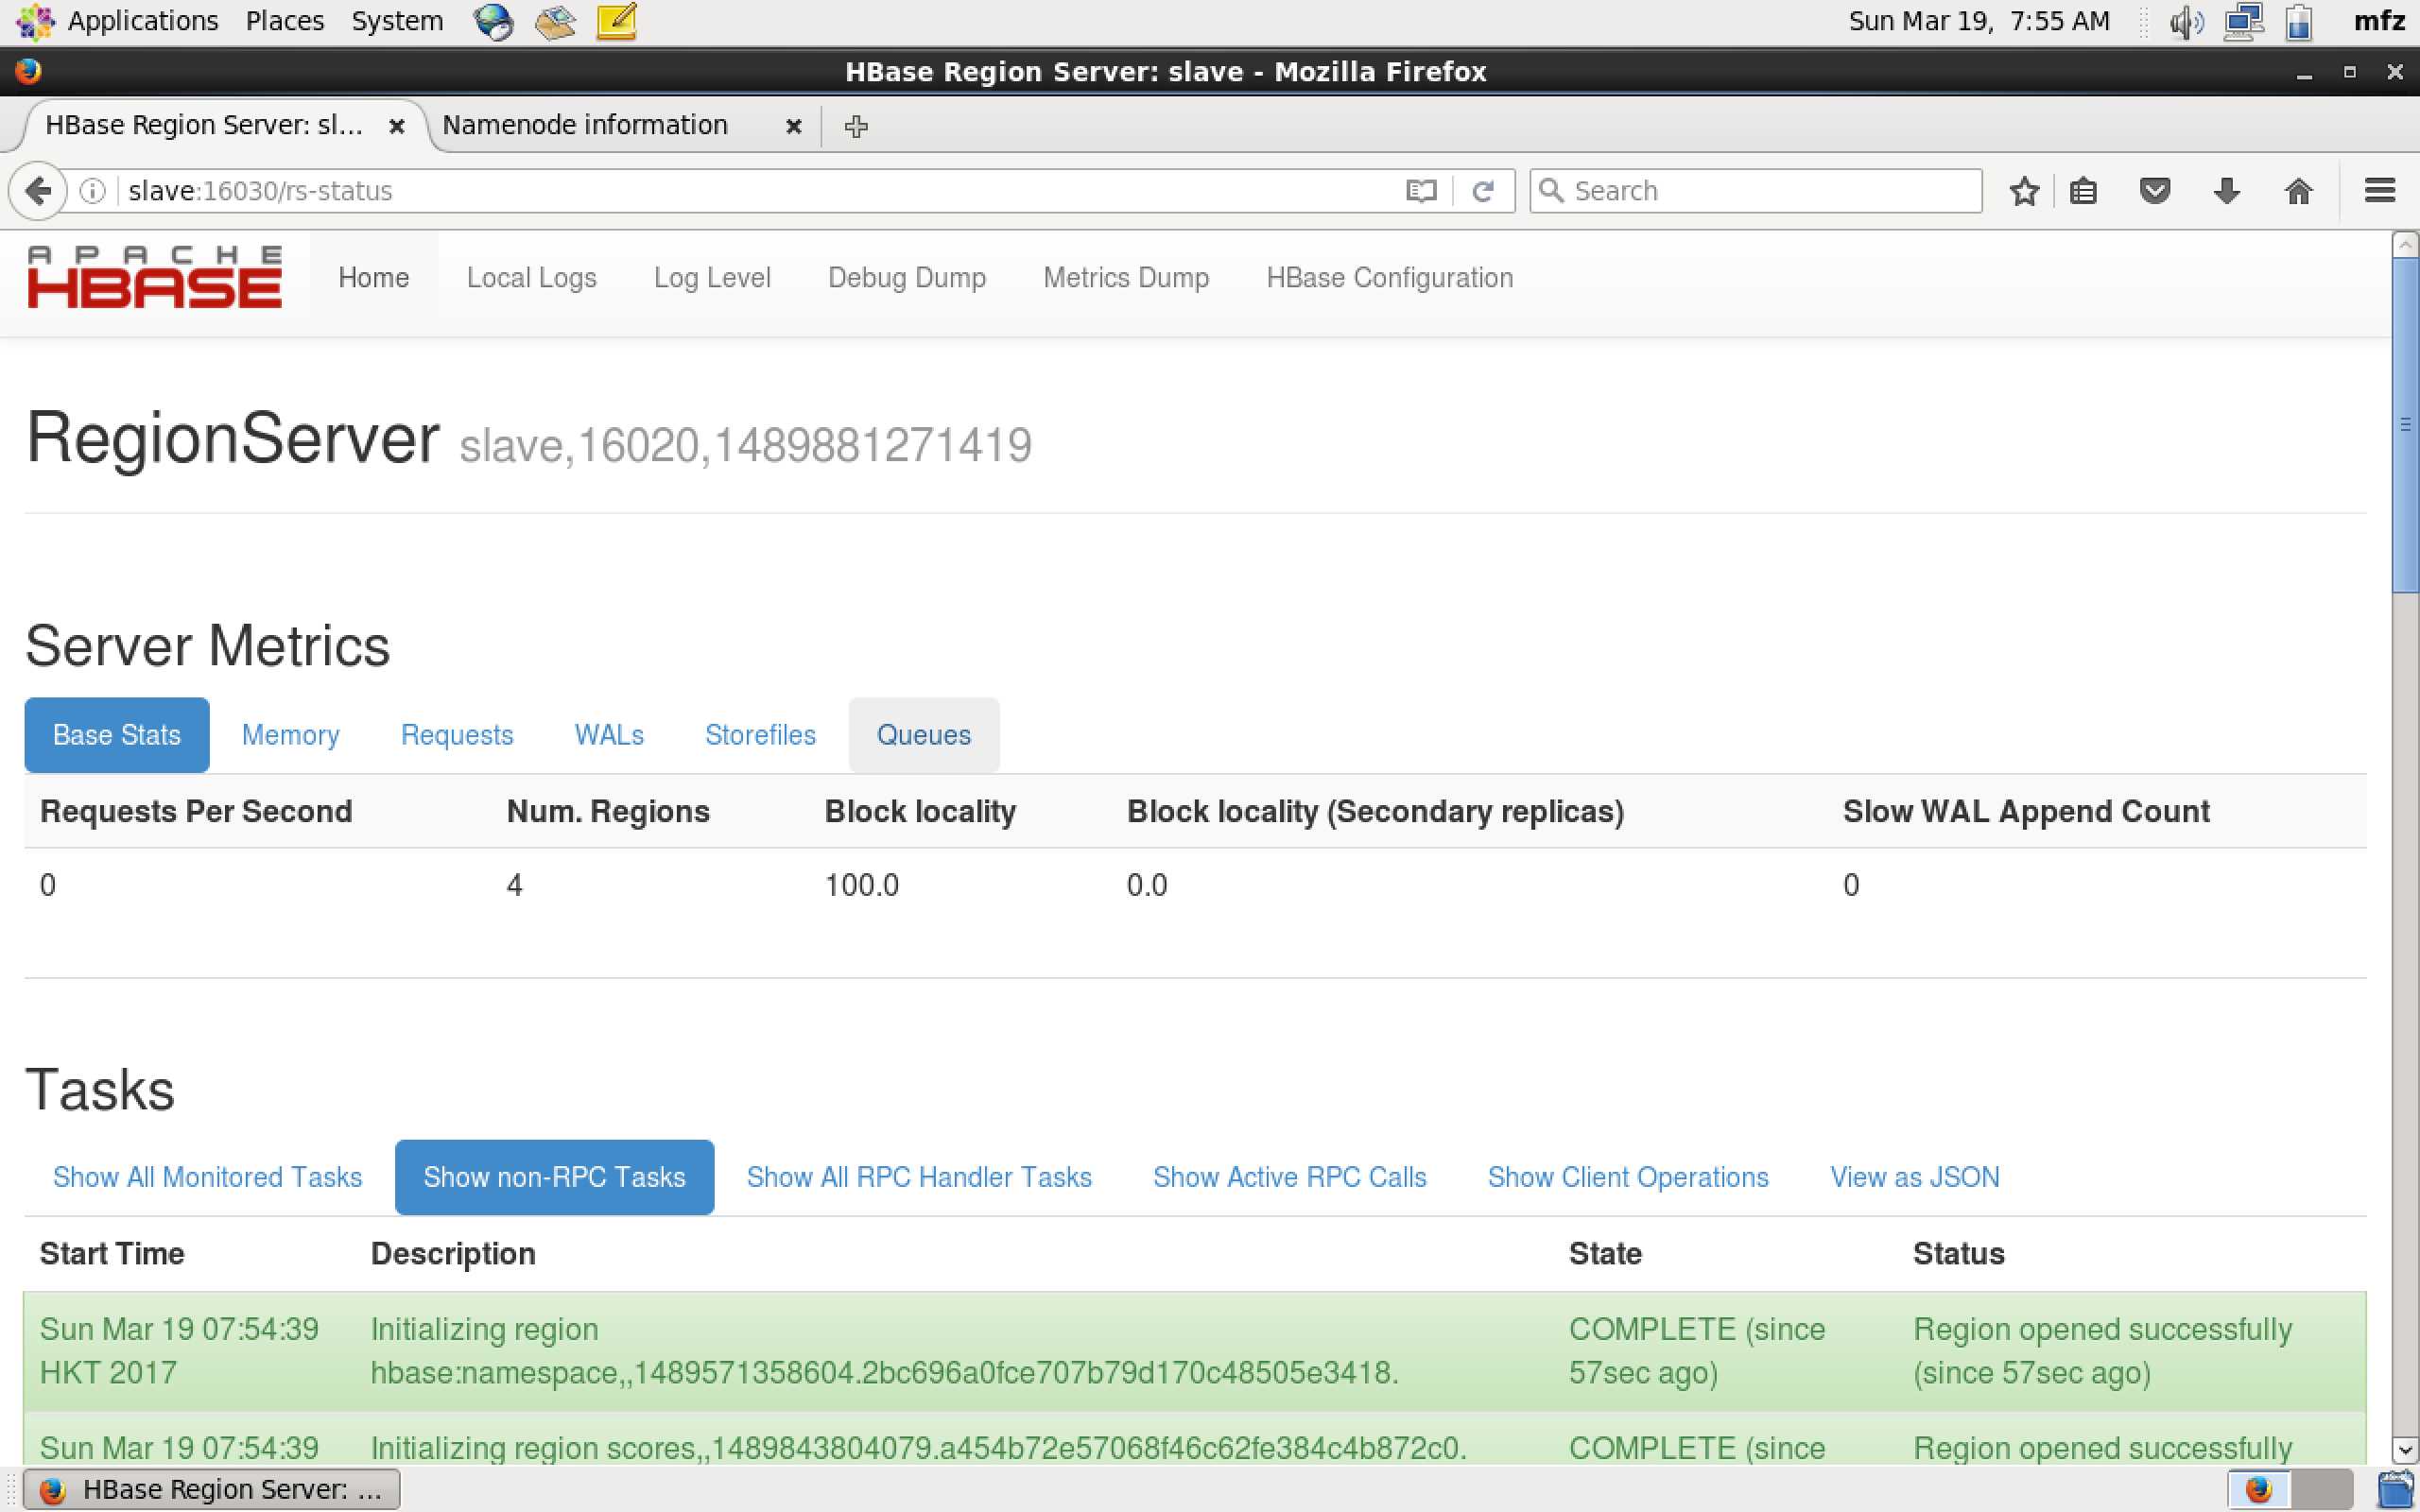Open the Applications menu
The width and height of the screenshot is (2420, 1512).
click(143, 21)
